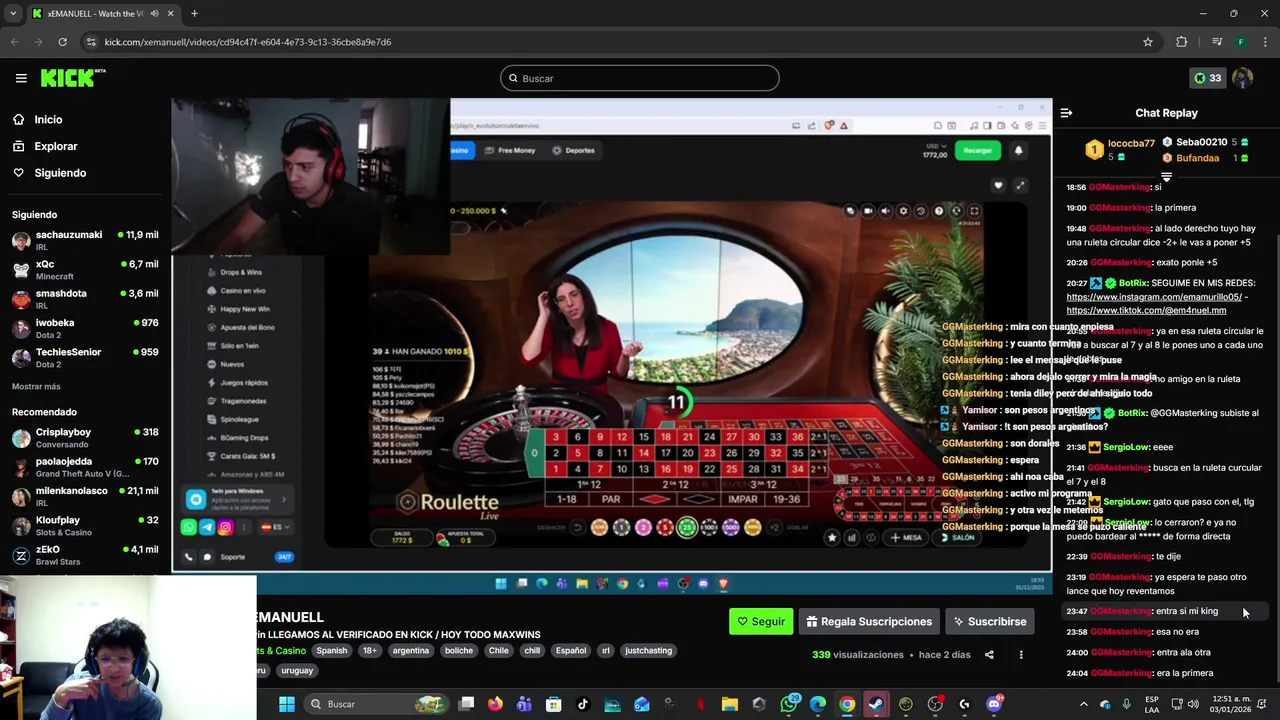The image size is (1280, 720).
Task: Open lococba77 in the chat leaderboard
Action: 1121,150
